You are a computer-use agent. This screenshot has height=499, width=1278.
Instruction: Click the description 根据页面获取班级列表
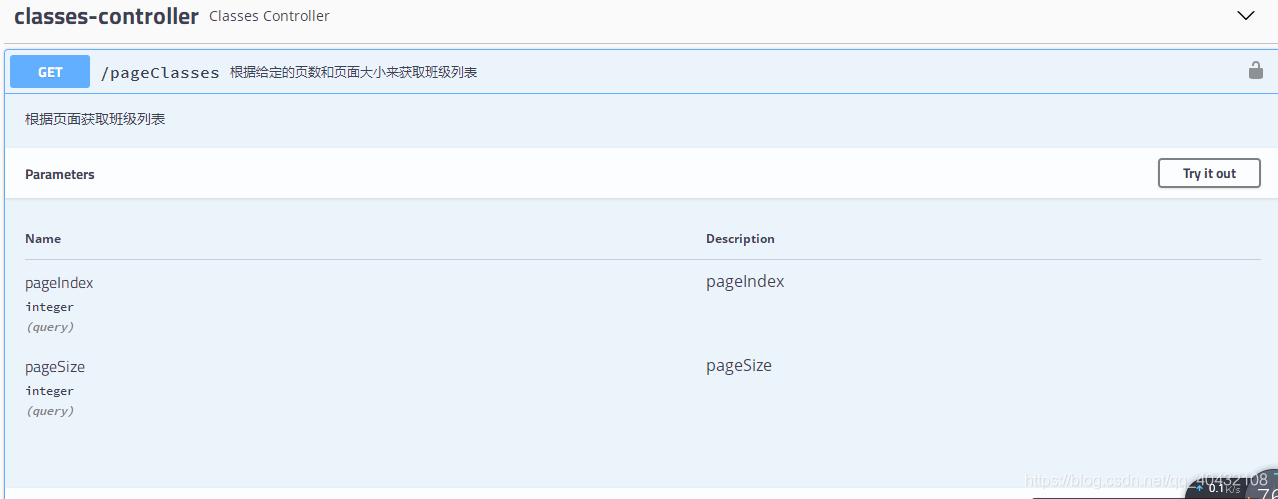[95, 119]
